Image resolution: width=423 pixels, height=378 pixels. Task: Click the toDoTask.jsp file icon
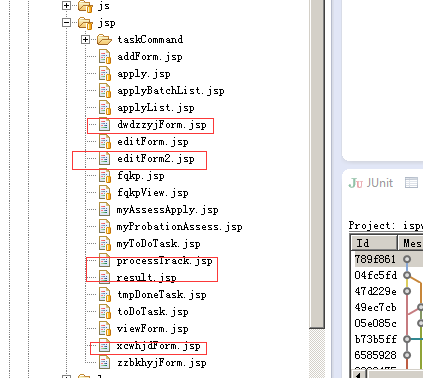tap(105, 311)
